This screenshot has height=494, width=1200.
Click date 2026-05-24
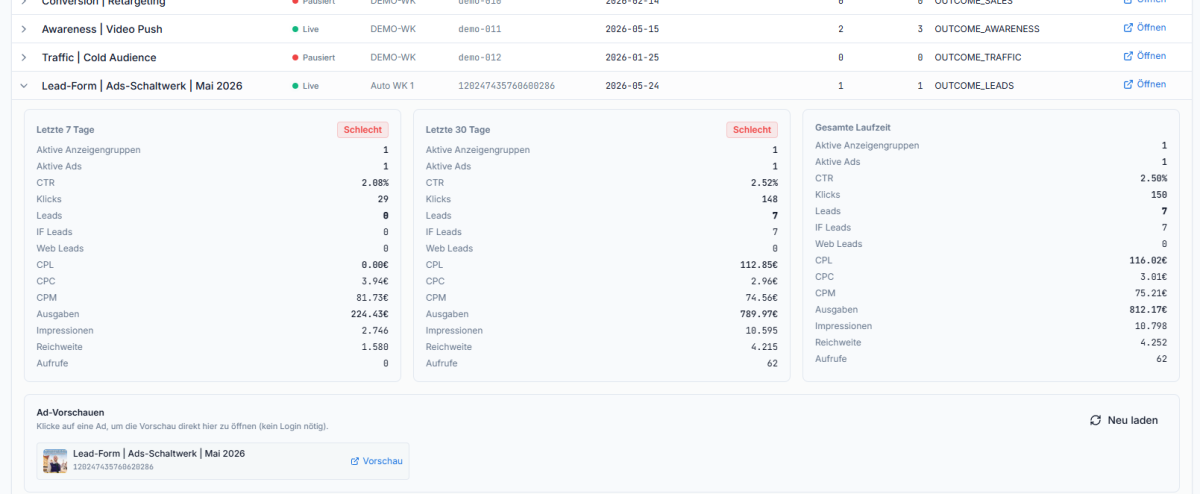tap(632, 86)
